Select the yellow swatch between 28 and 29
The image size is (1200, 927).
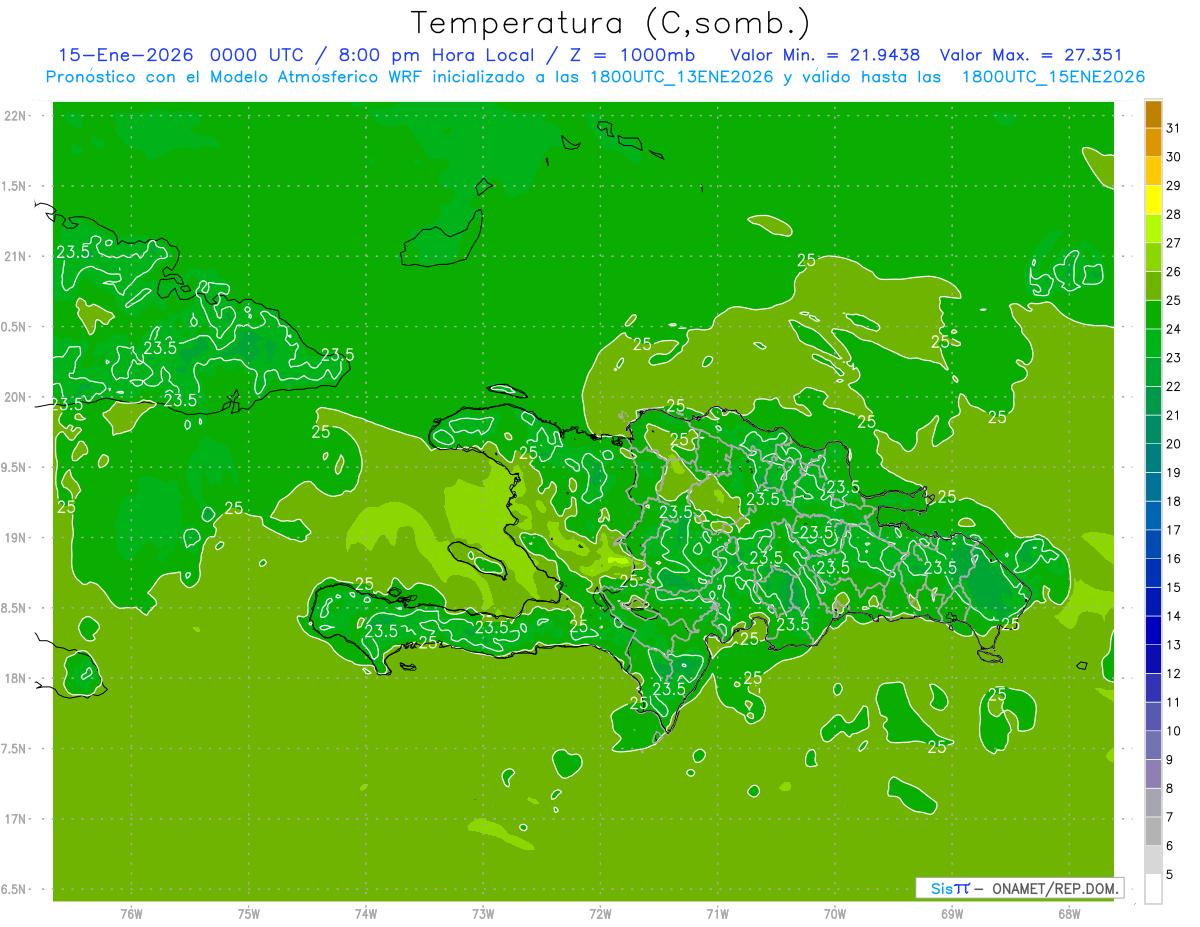click(x=1153, y=201)
